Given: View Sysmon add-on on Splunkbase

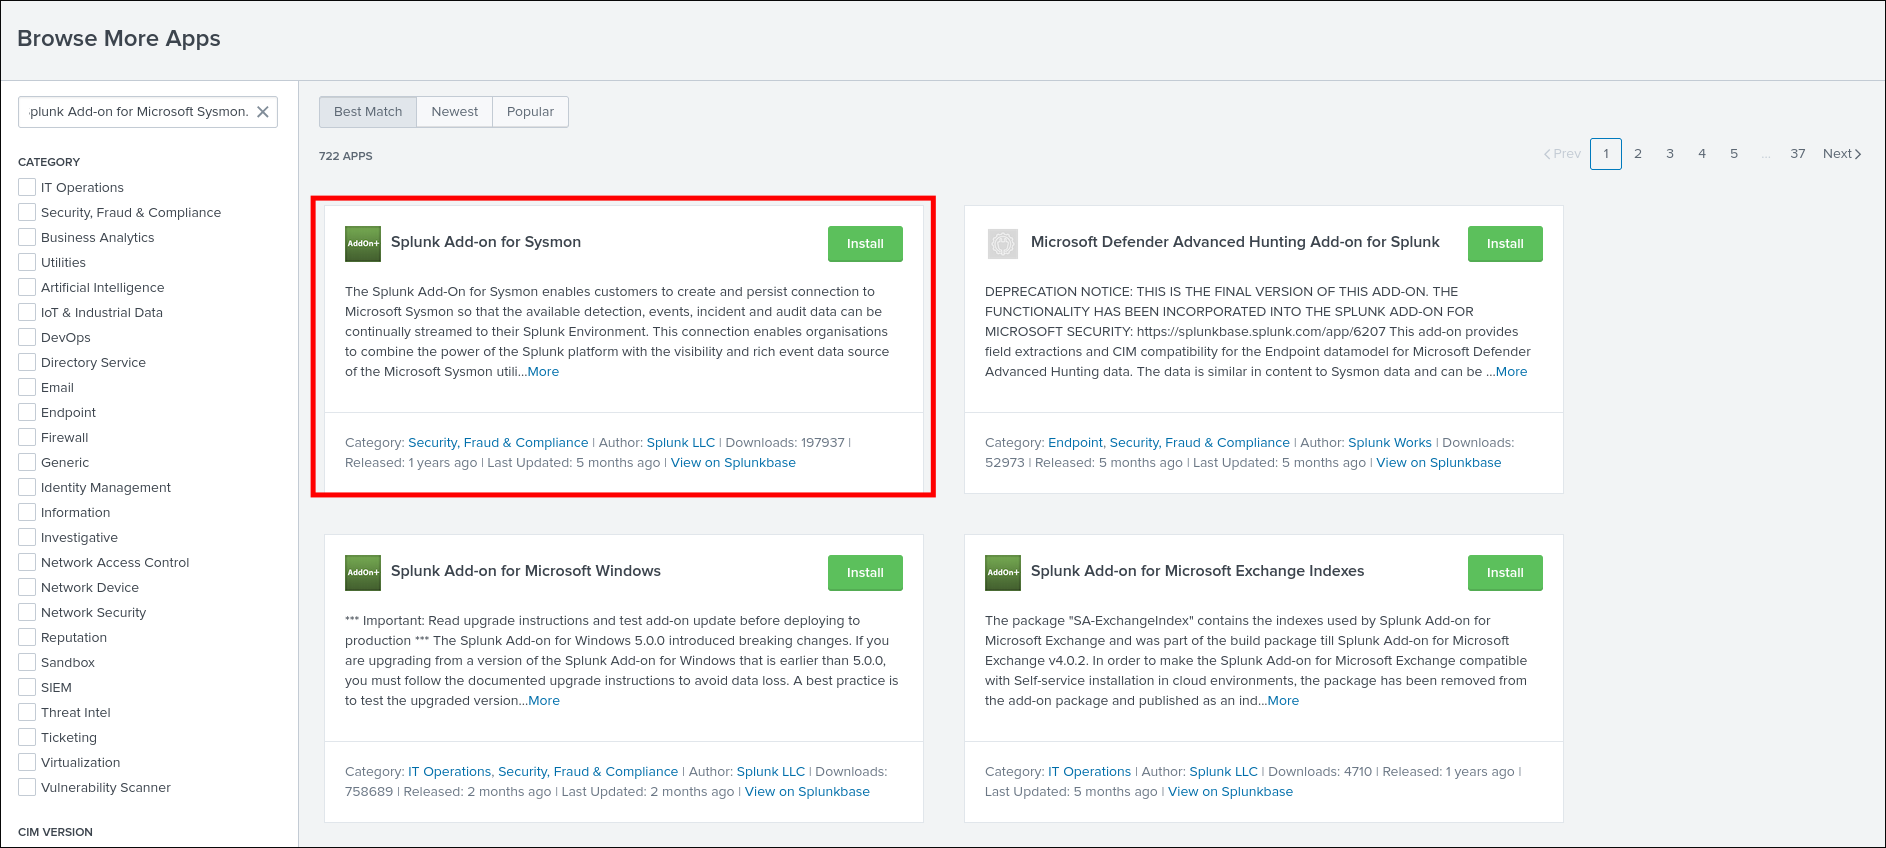Looking at the screenshot, I should (x=733, y=463).
